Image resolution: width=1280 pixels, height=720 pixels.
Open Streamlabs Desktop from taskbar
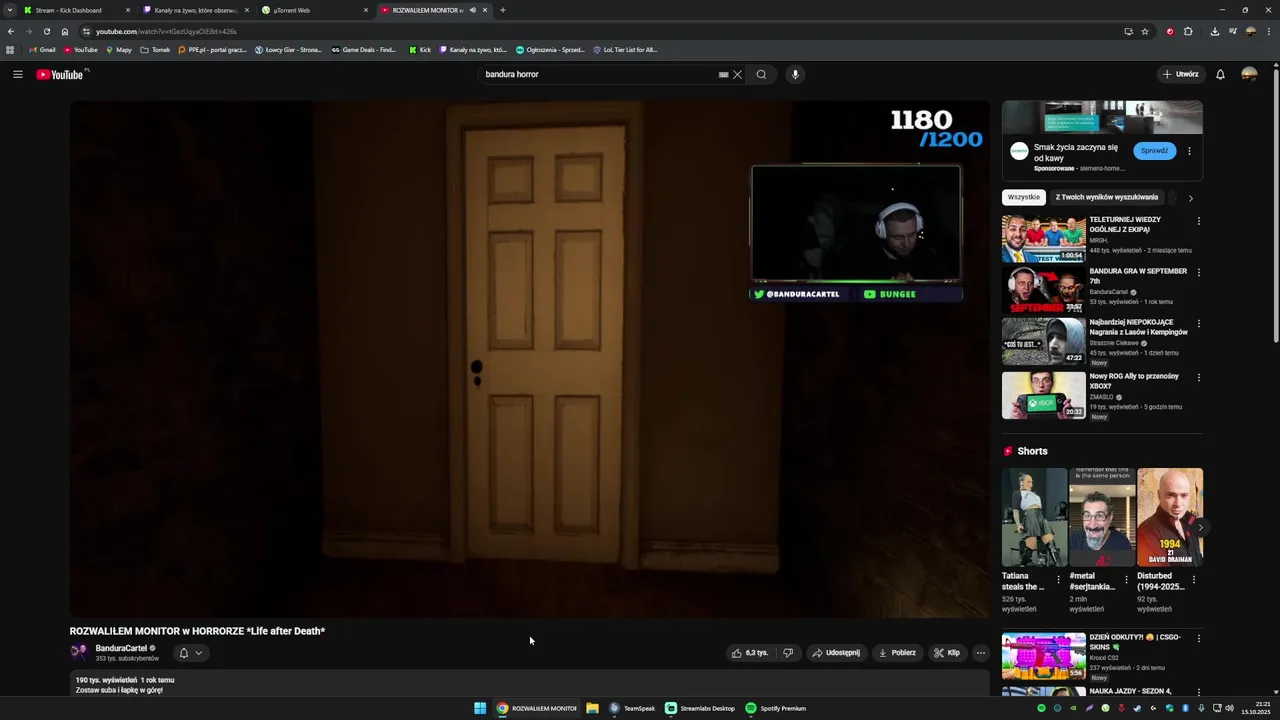pos(700,708)
